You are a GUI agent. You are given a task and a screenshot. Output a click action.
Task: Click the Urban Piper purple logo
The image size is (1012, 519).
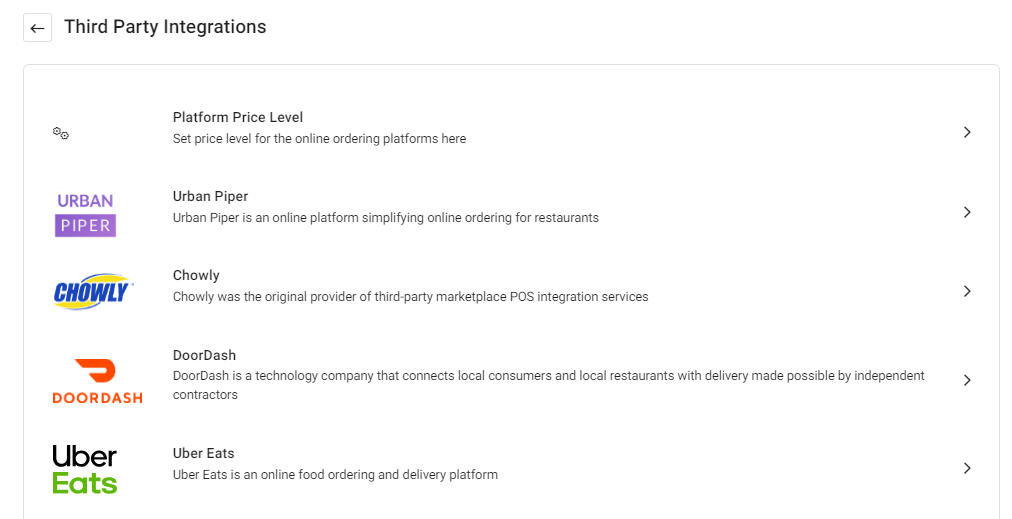pyautogui.click(x=85, y=213)
